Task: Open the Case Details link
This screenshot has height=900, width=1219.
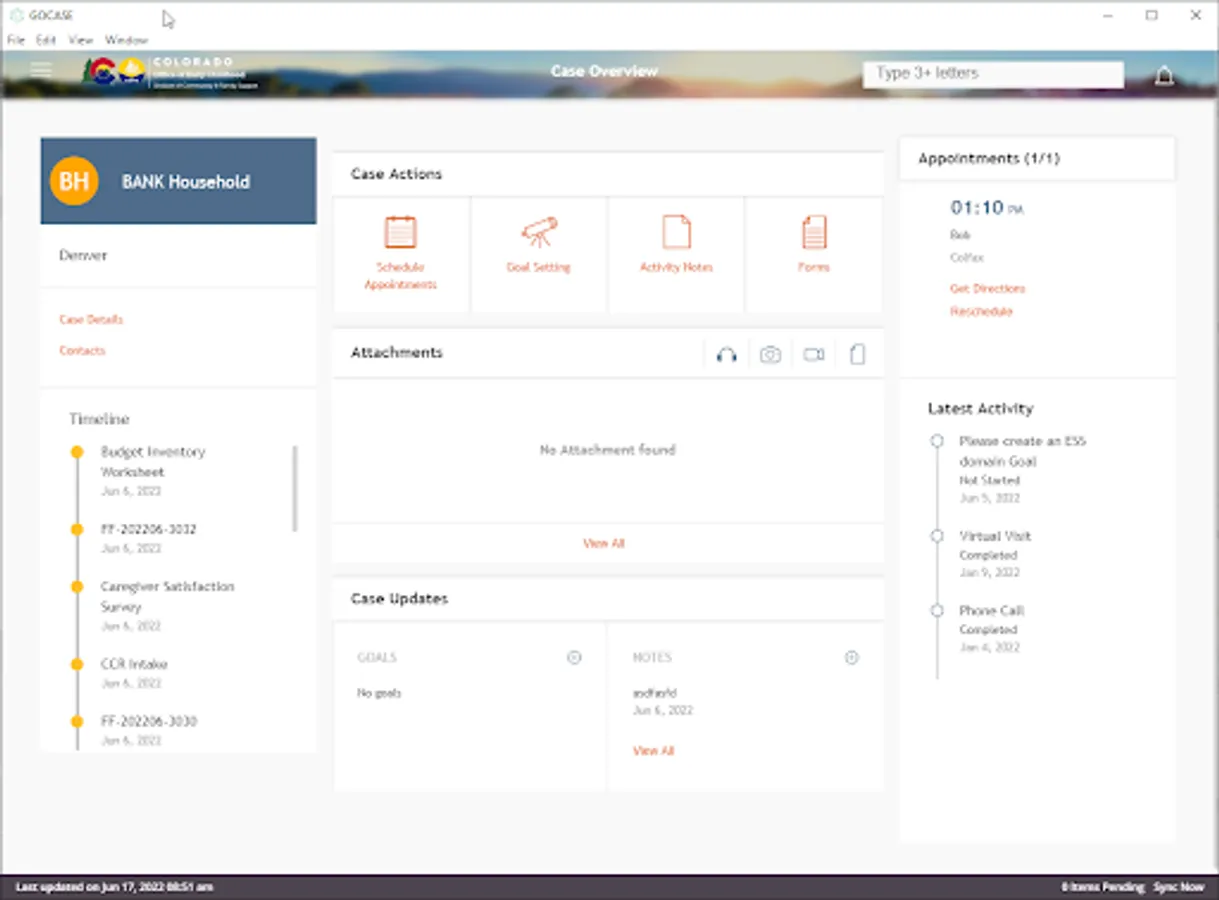Action: tap(91, 319)
